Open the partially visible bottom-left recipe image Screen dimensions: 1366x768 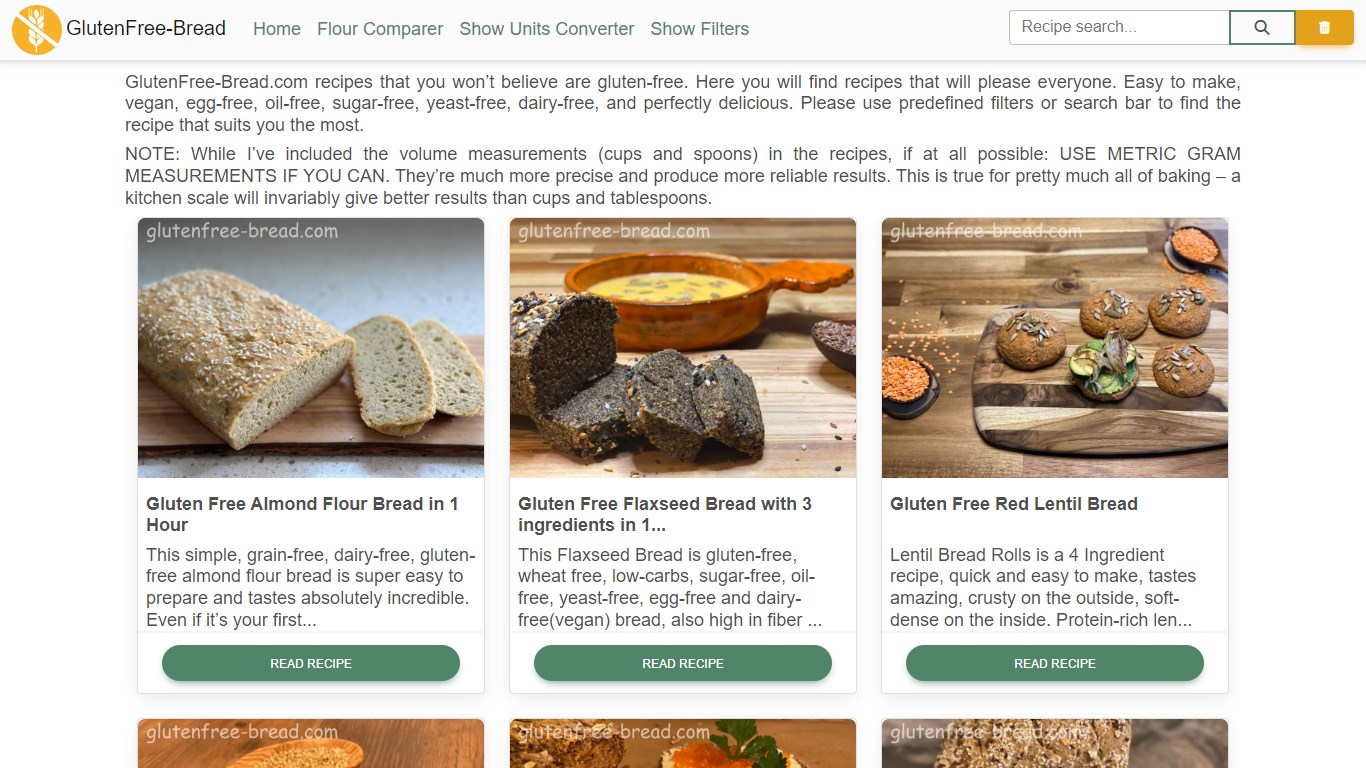tap(311, 743)
